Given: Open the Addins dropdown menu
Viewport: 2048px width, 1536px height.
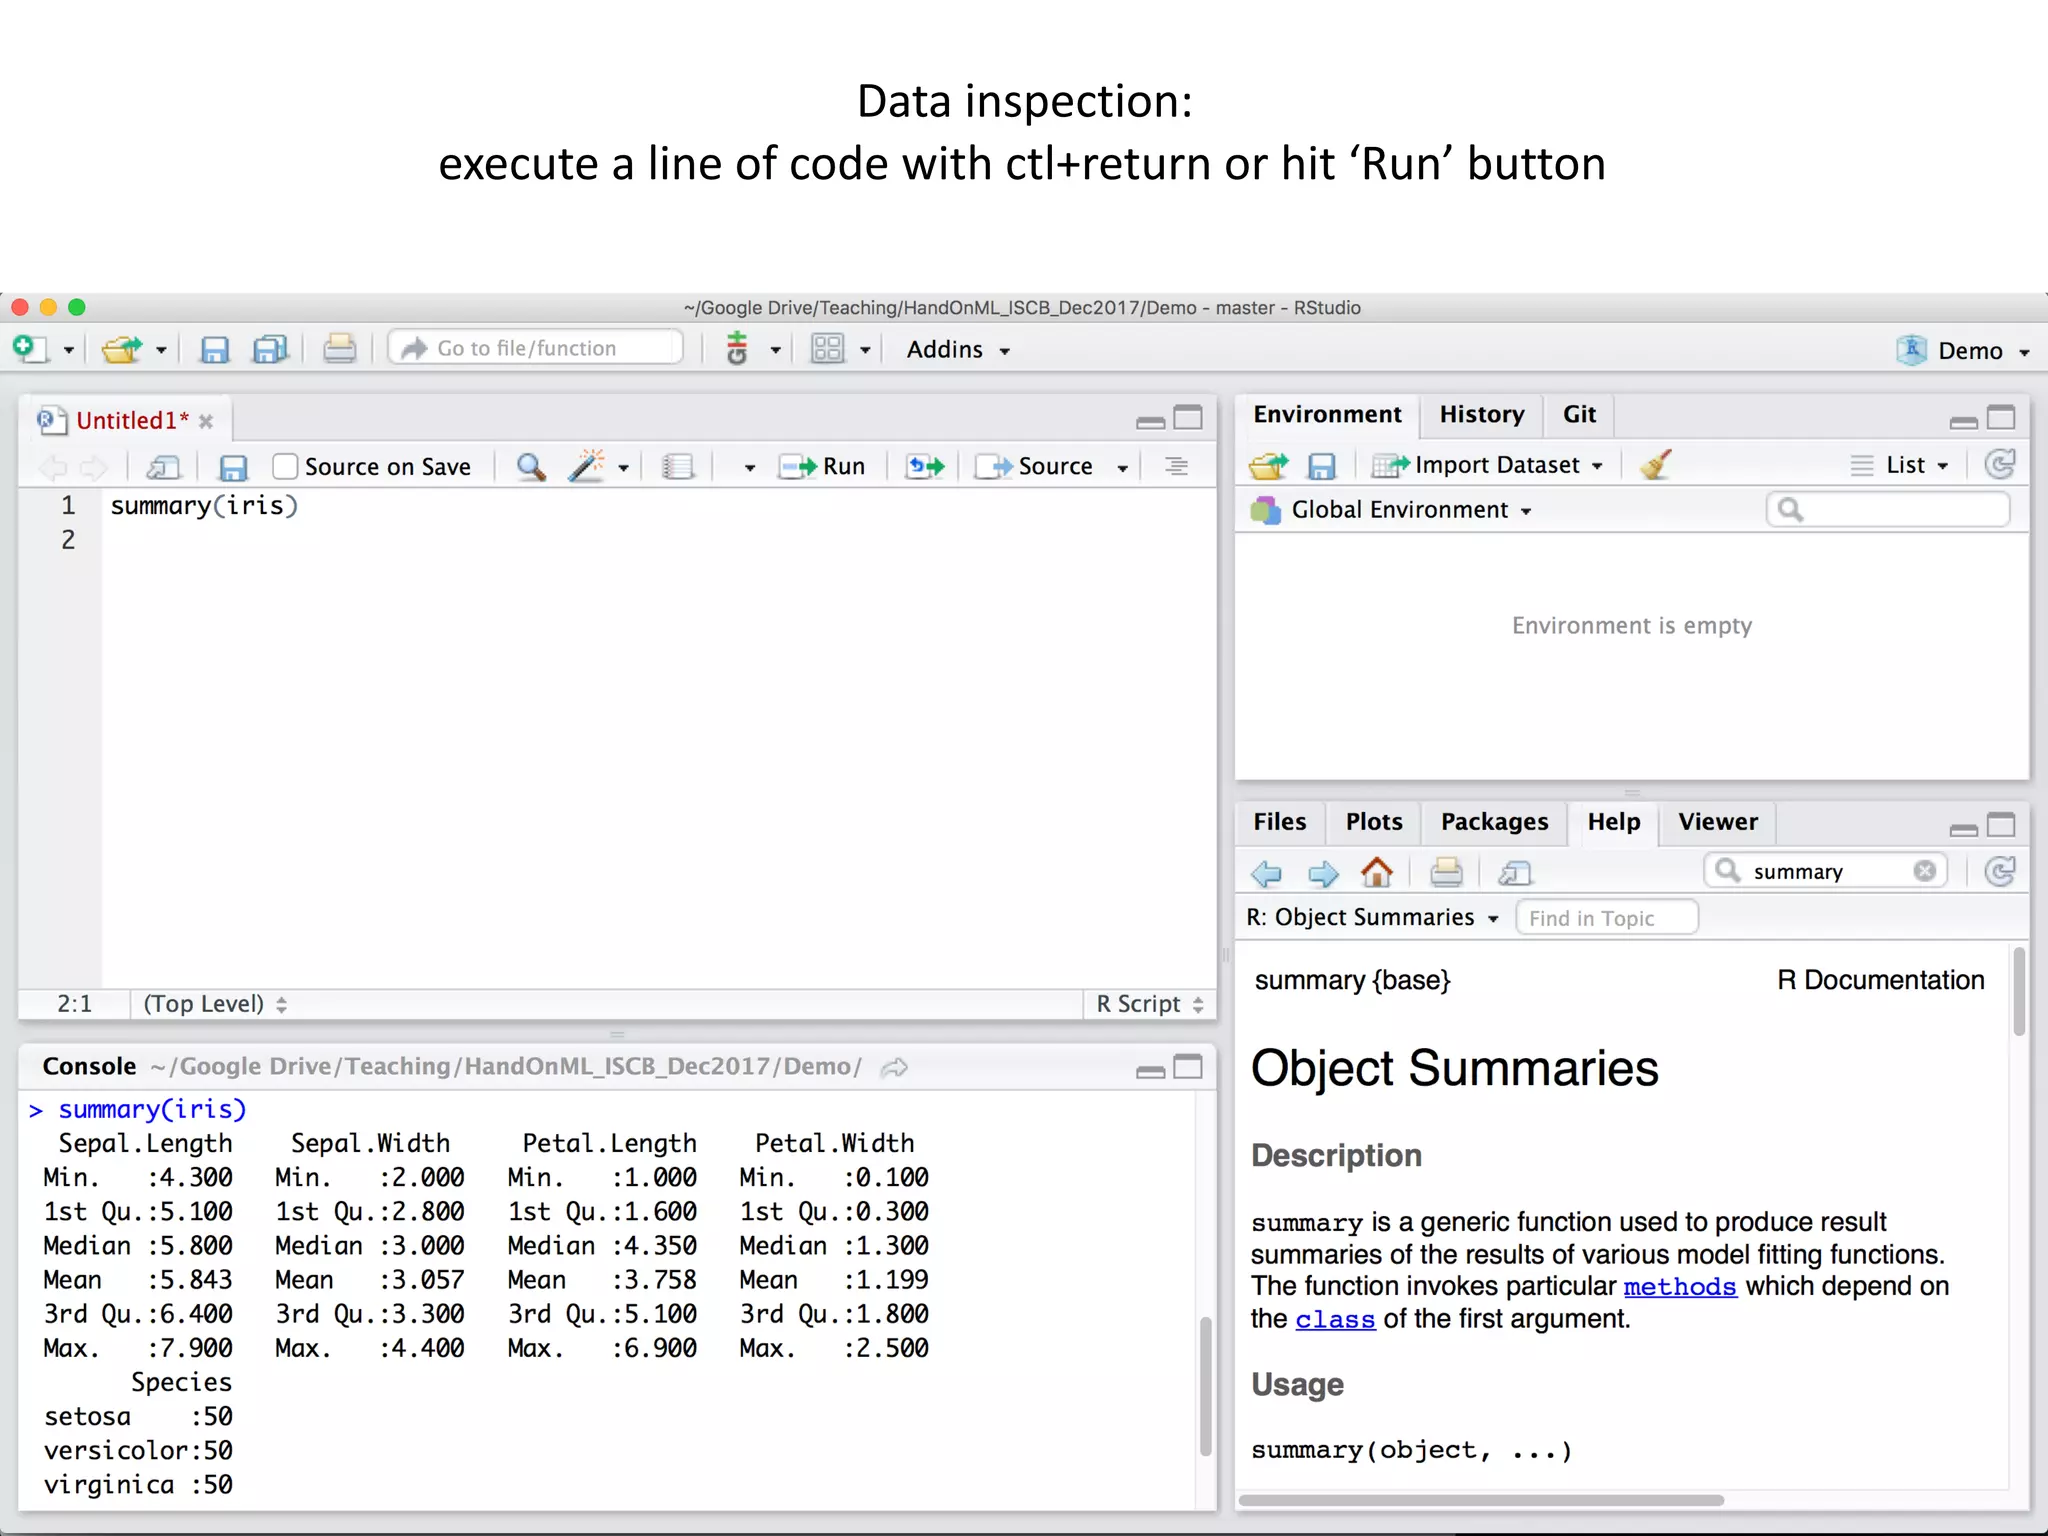Looking at the screenshot, I should click(x=958, y=349).
